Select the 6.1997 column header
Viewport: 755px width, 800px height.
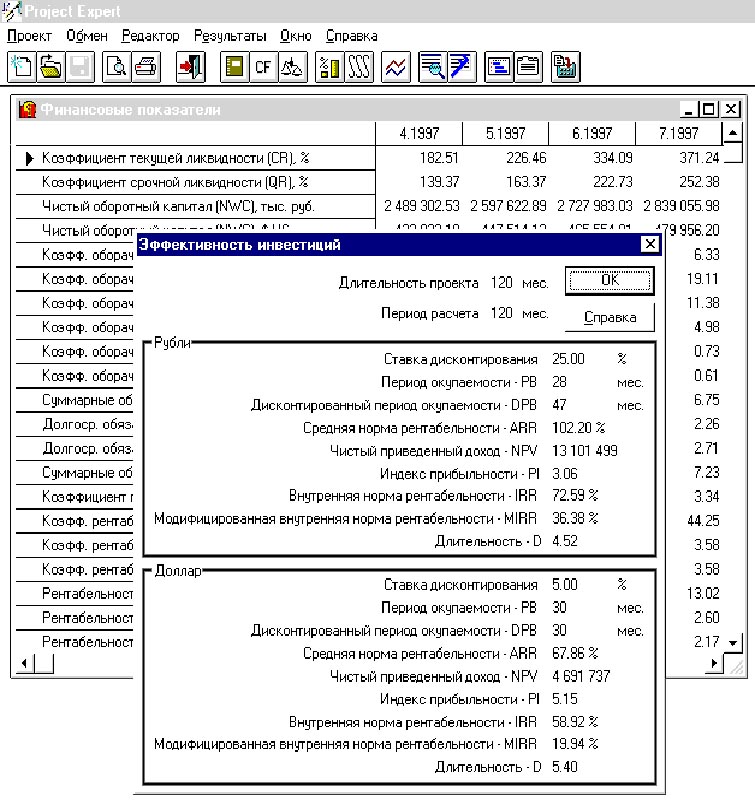pos(592,134)
